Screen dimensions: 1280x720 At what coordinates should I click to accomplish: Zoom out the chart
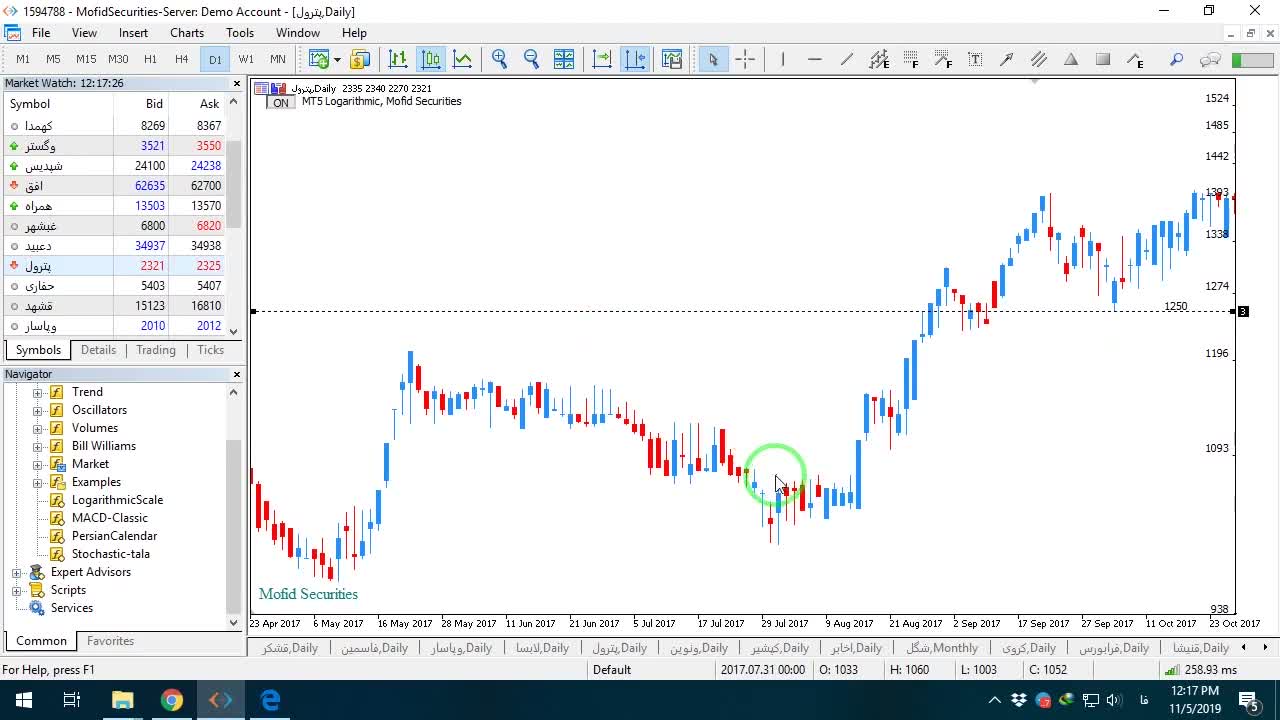532,59
